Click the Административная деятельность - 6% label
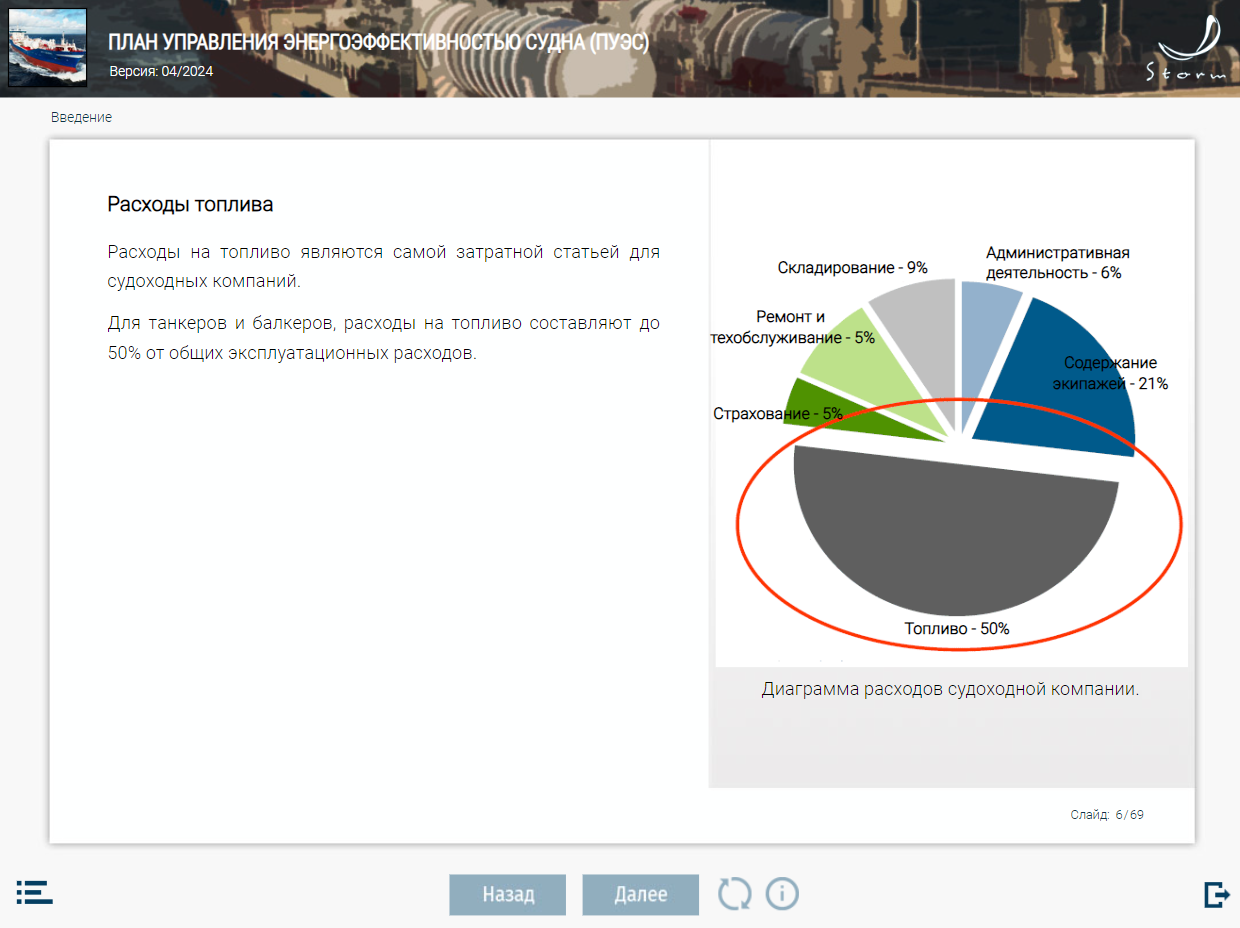1240x928 pixels. pyautogui.click(x=1057, y=262)
